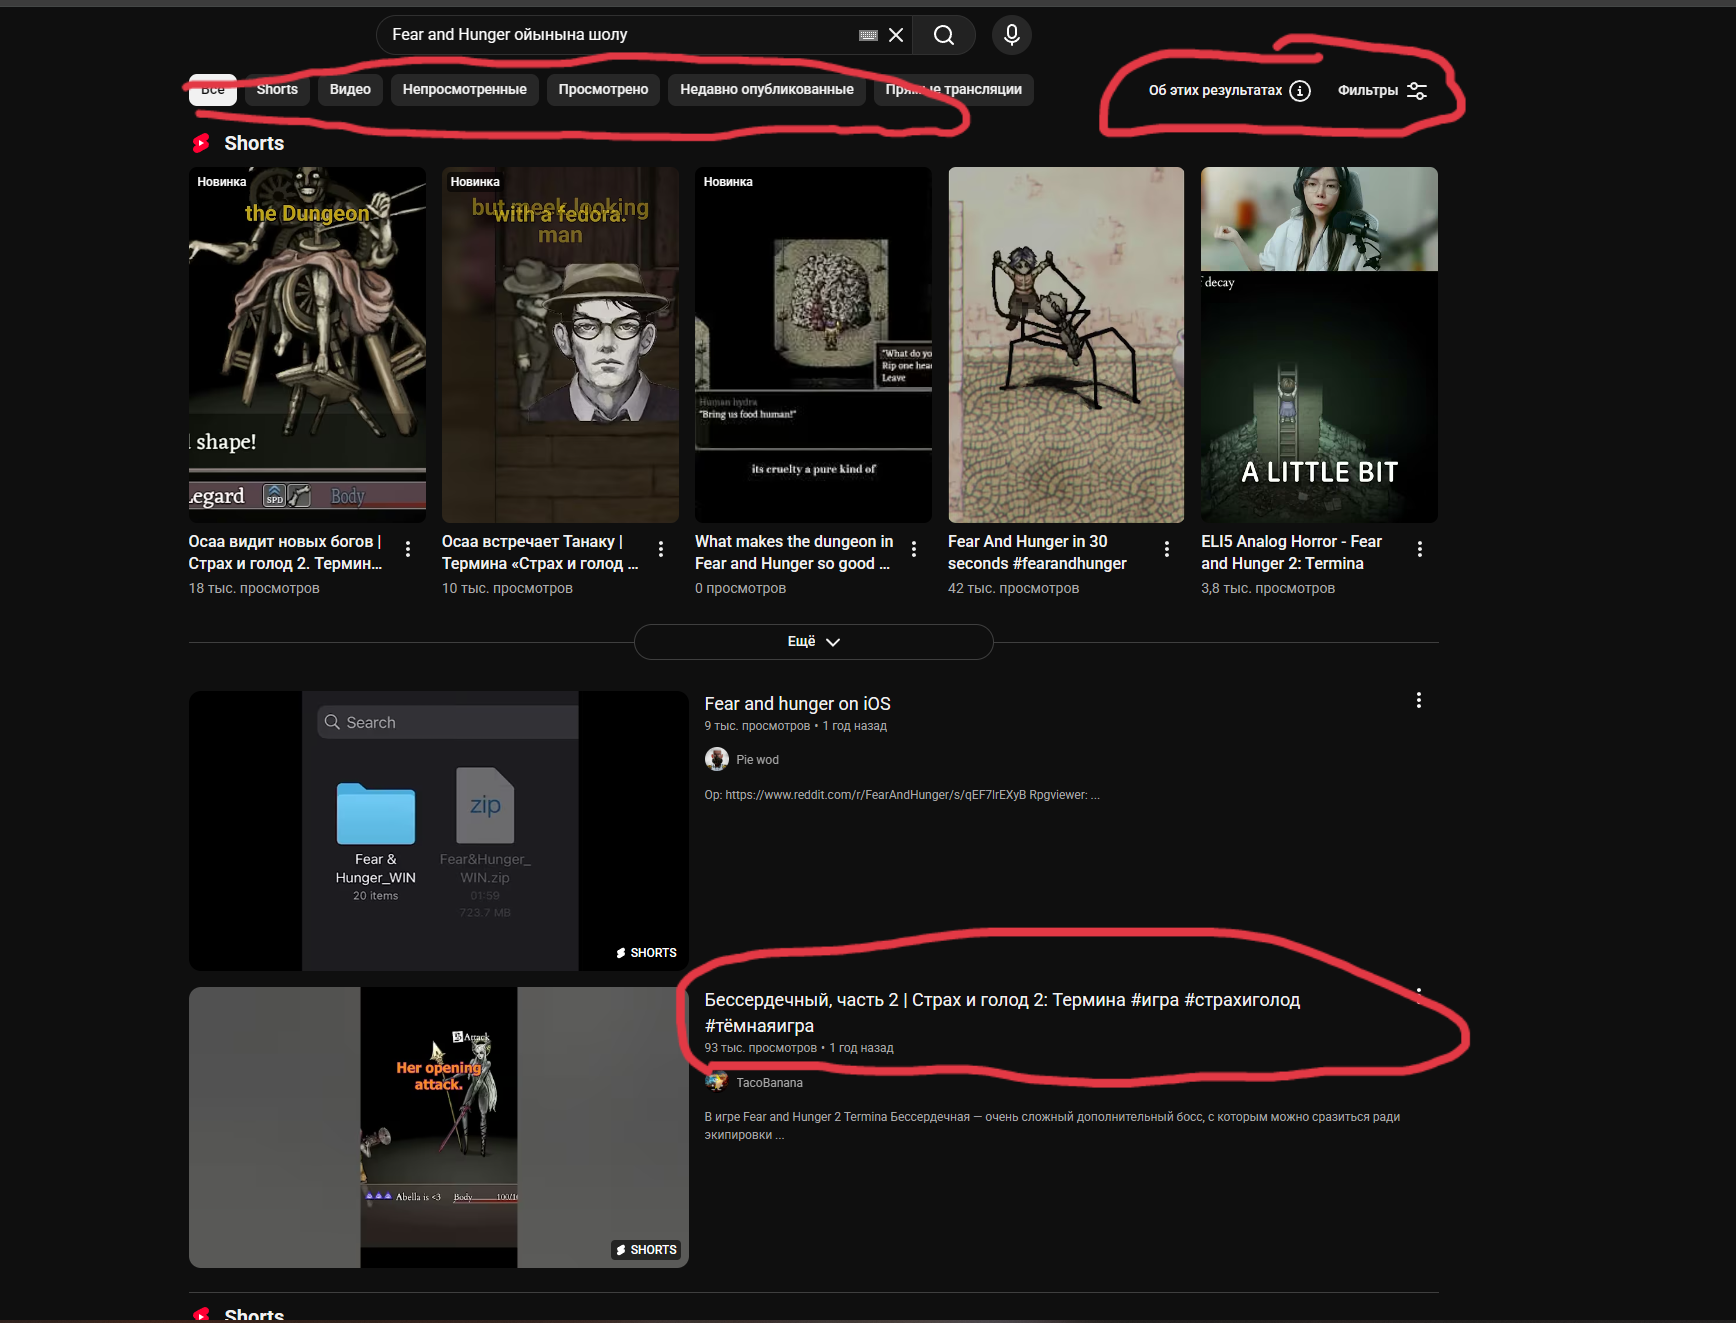This screenshot has height=1323, width=1736.
Task: Play the 'A LITTLE BIT' short thumbnail
Action: (x=1319, y=345)
